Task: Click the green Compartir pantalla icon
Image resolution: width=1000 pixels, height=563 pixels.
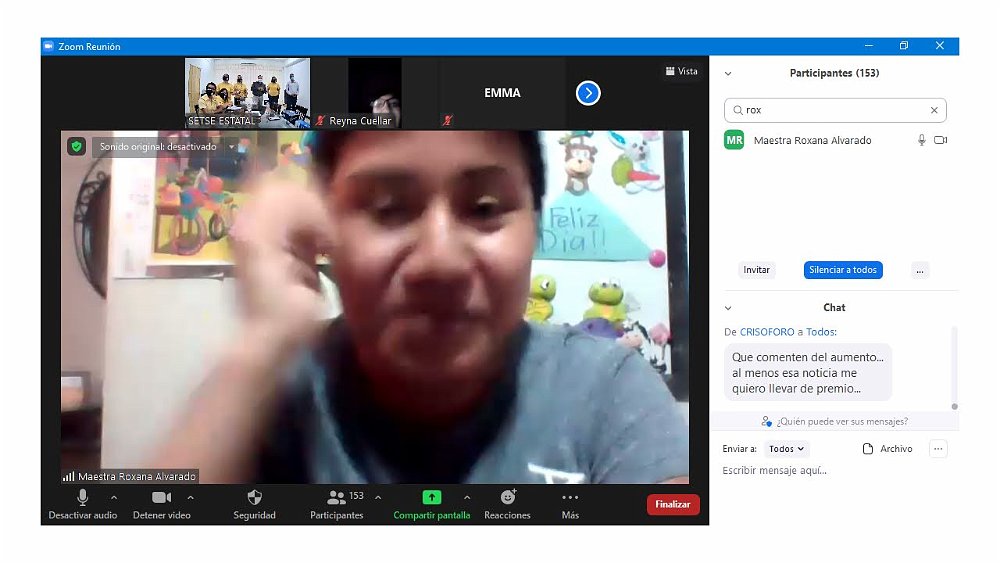Action: click(431, 497)
